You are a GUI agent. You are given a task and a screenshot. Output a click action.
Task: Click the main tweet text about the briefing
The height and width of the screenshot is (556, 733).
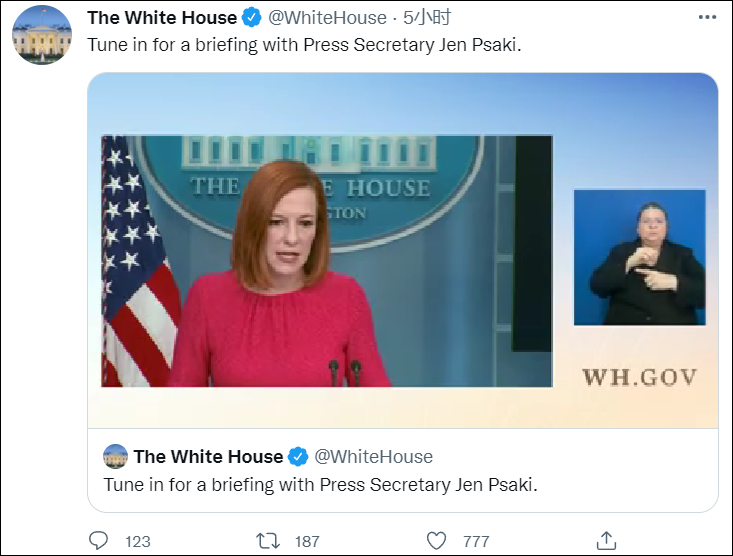[304, 45]
